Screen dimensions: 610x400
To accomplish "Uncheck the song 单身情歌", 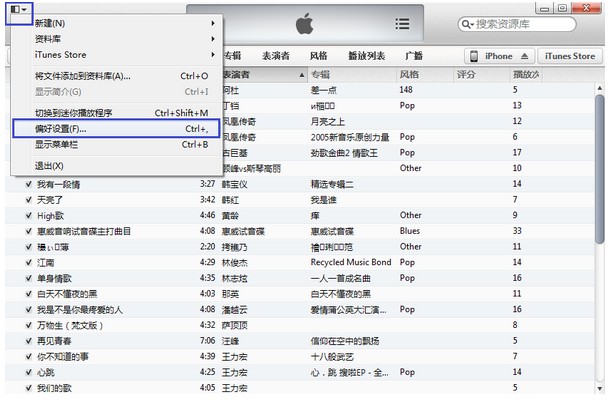I will click(x=28, y=278).
